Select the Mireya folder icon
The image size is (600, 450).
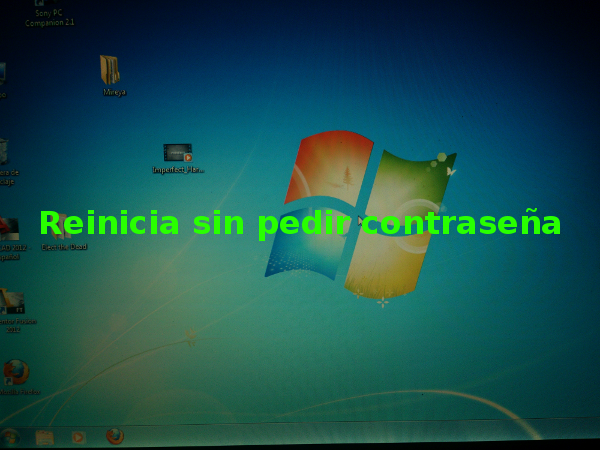(x=109, y=69)
